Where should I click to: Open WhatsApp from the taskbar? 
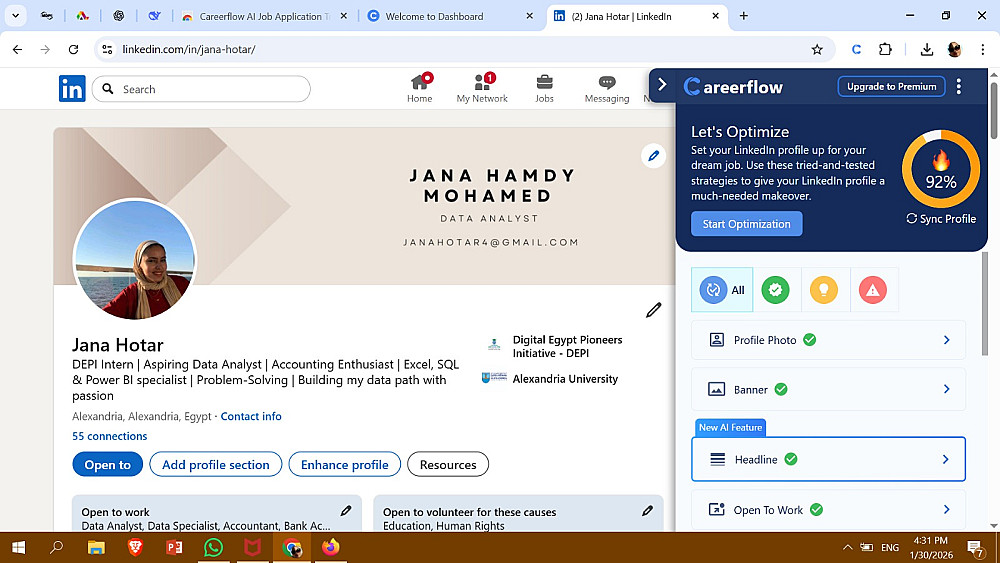point(213,547)
